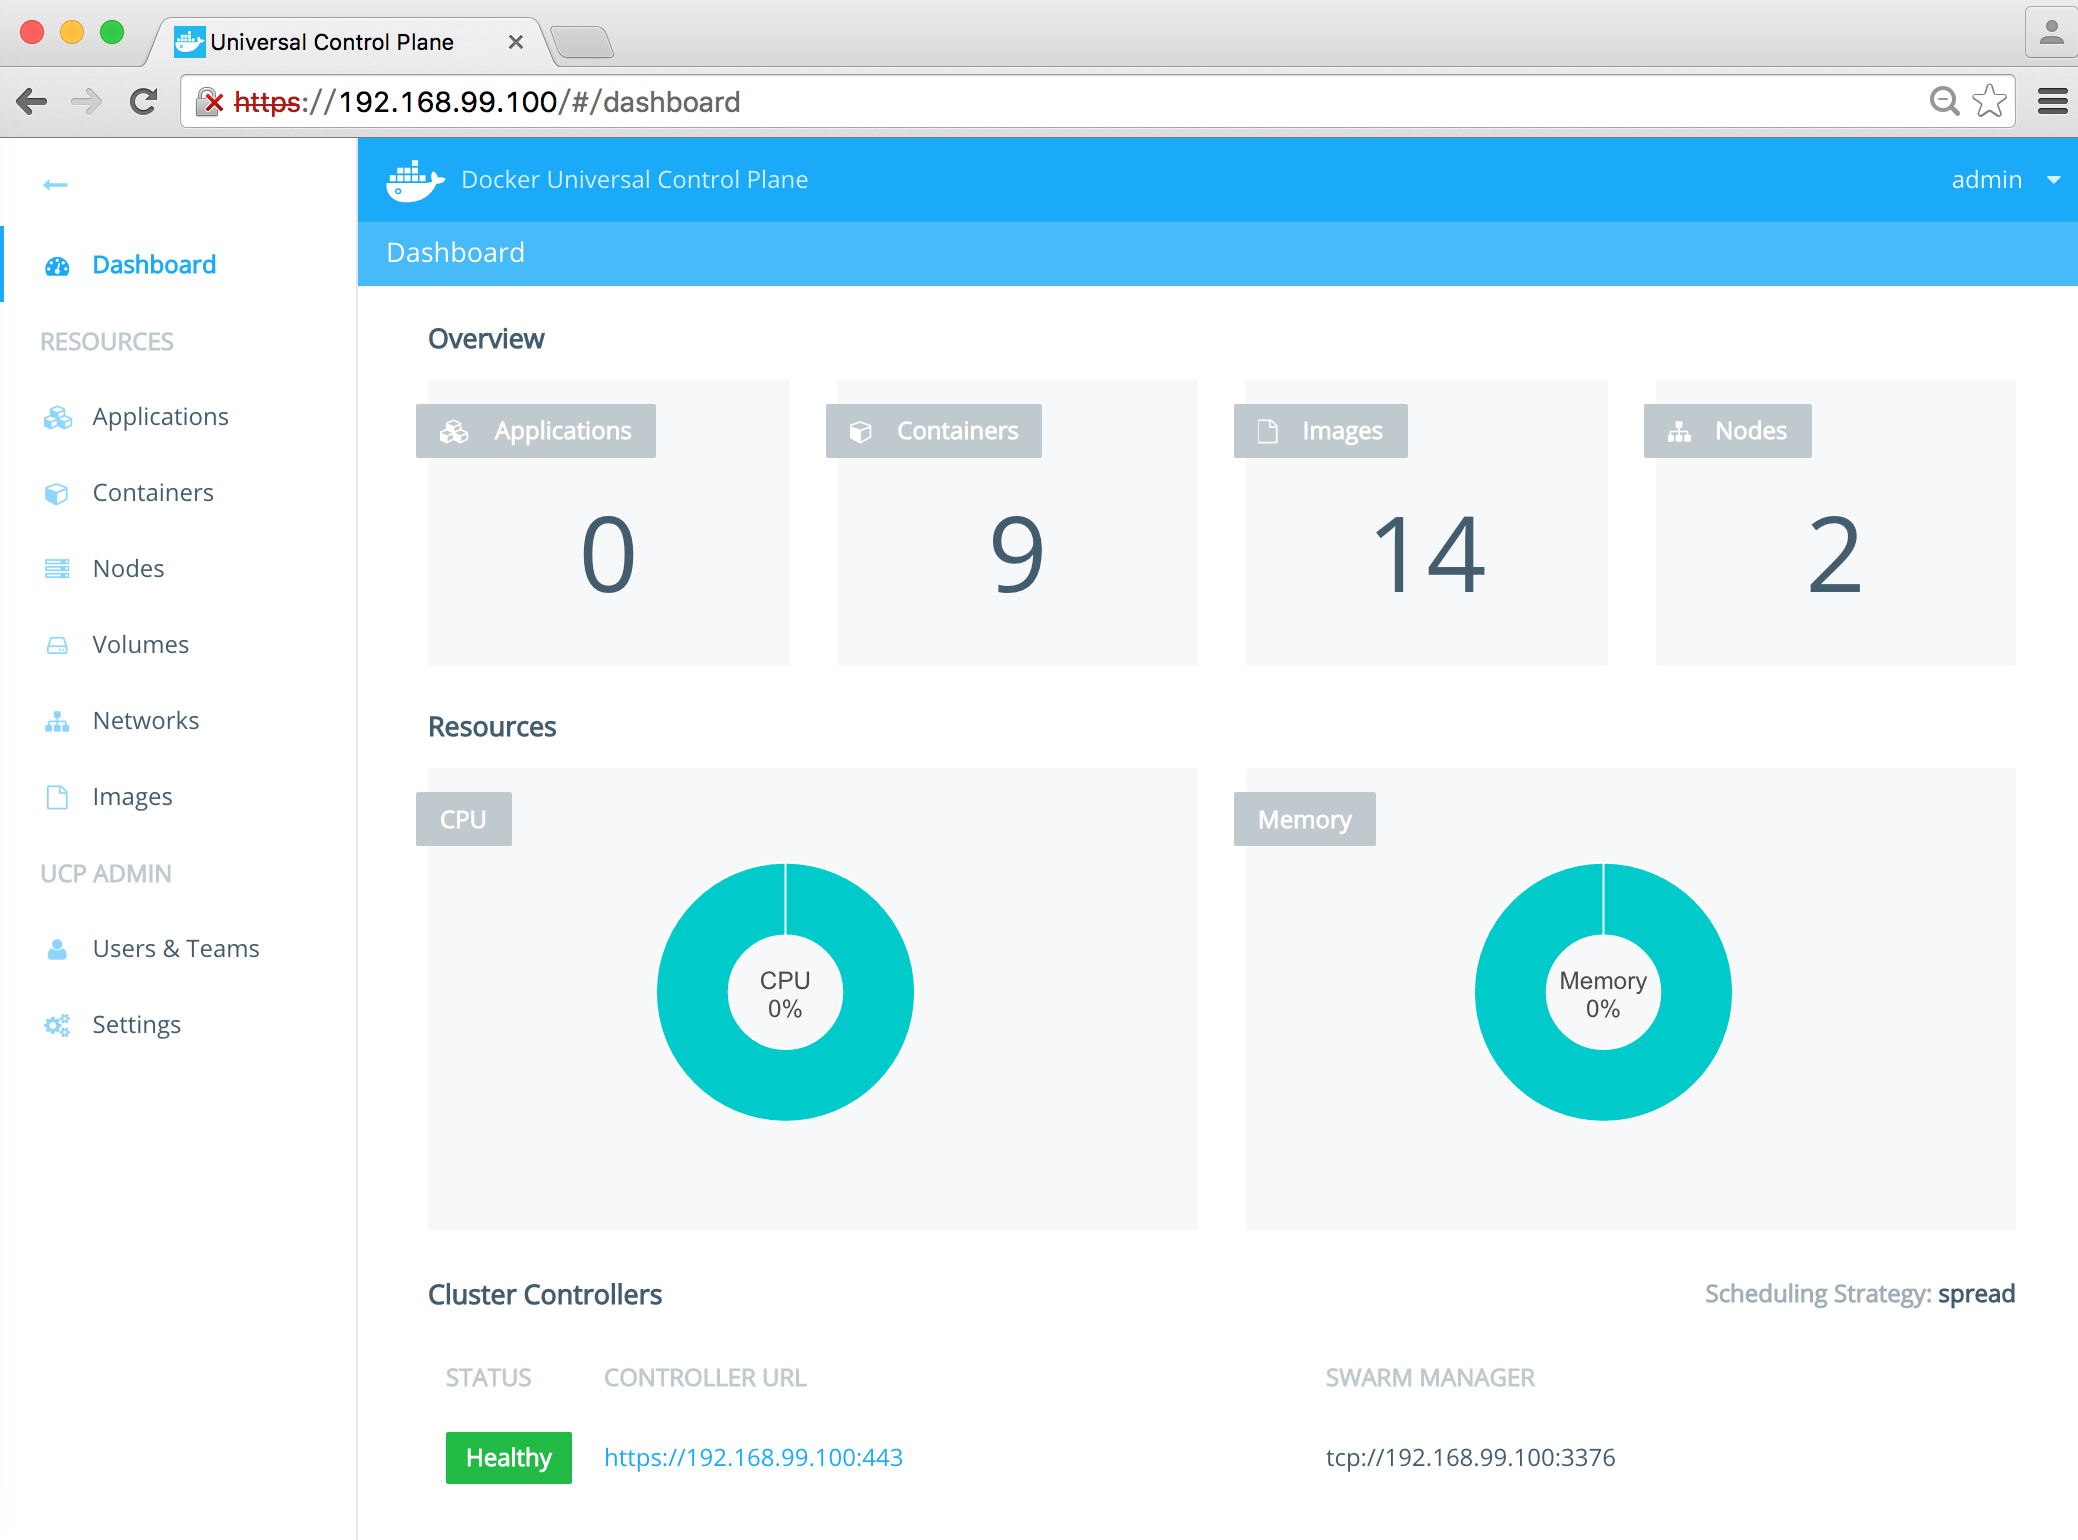Select the Users & Teams sidebar icon

[x=57, y=946]
